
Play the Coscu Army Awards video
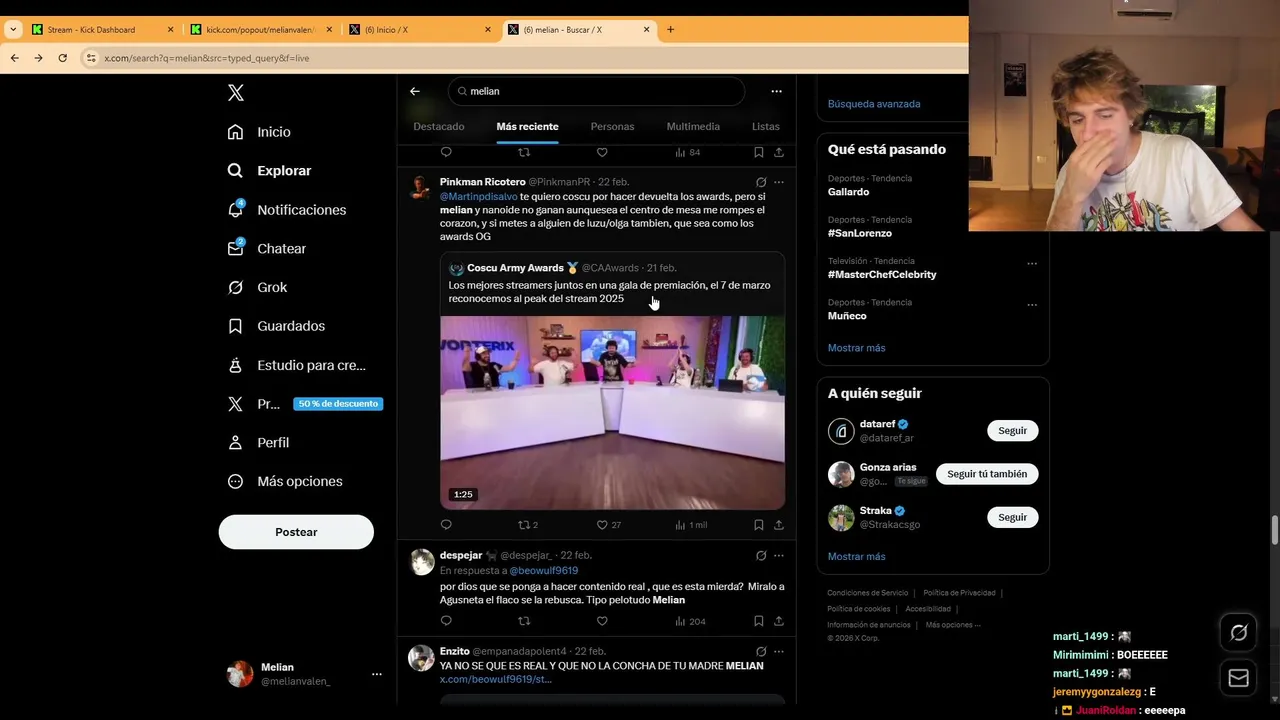(x=612, y=413)
